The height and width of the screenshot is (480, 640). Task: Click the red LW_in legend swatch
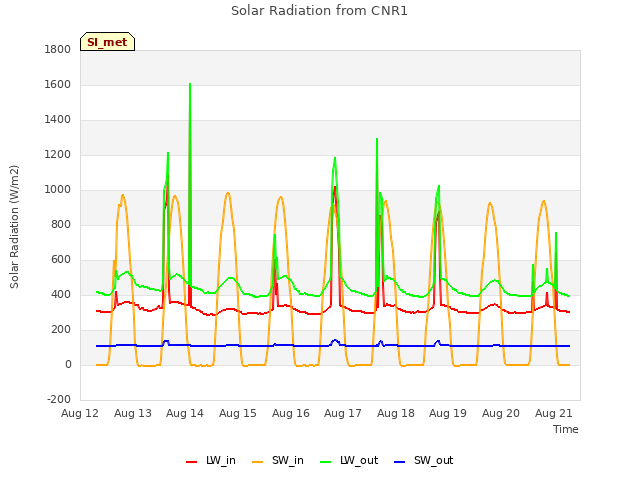click(x=191, y=462)
